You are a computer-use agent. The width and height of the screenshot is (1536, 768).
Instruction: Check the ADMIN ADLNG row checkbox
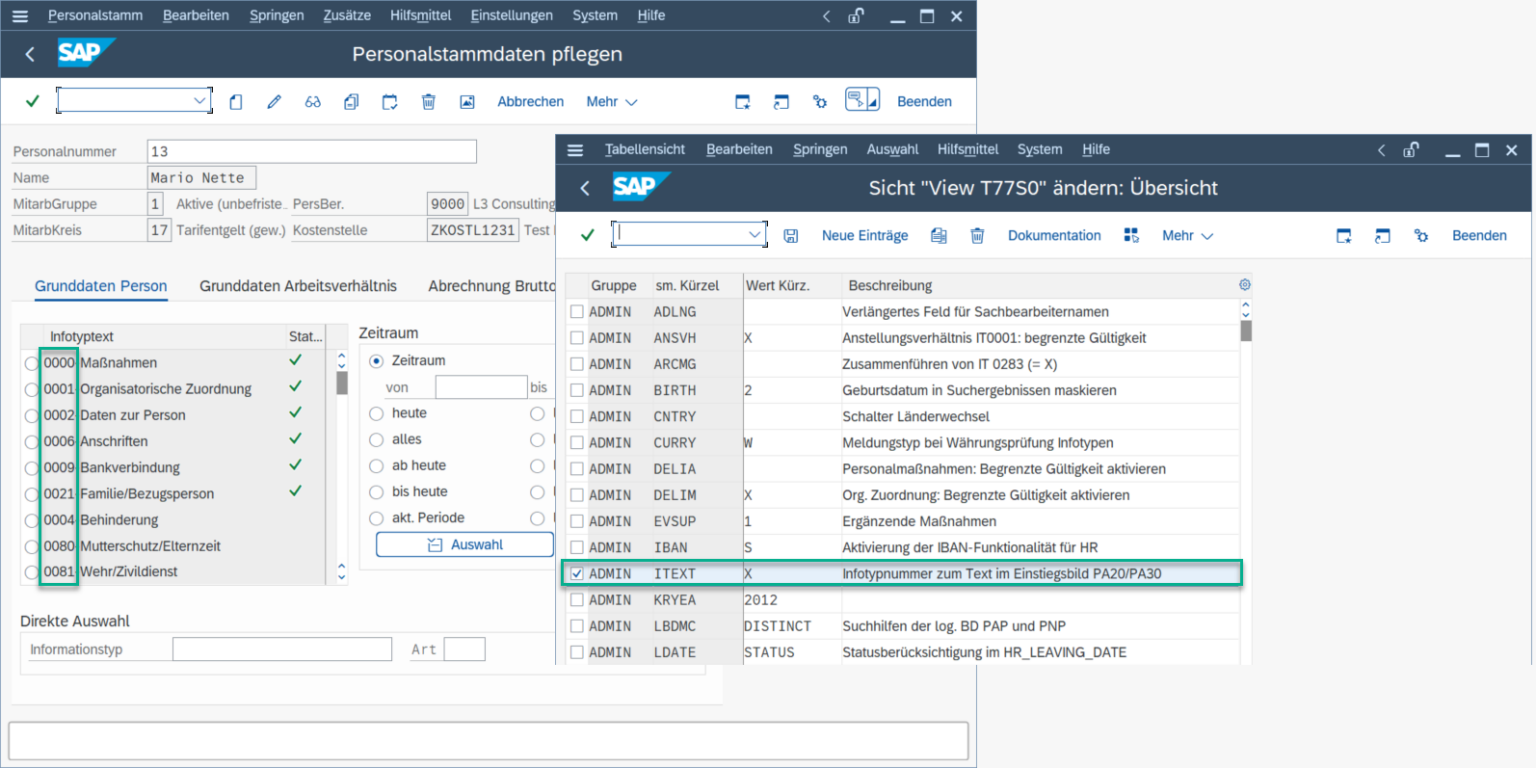(x=576, y=312)
